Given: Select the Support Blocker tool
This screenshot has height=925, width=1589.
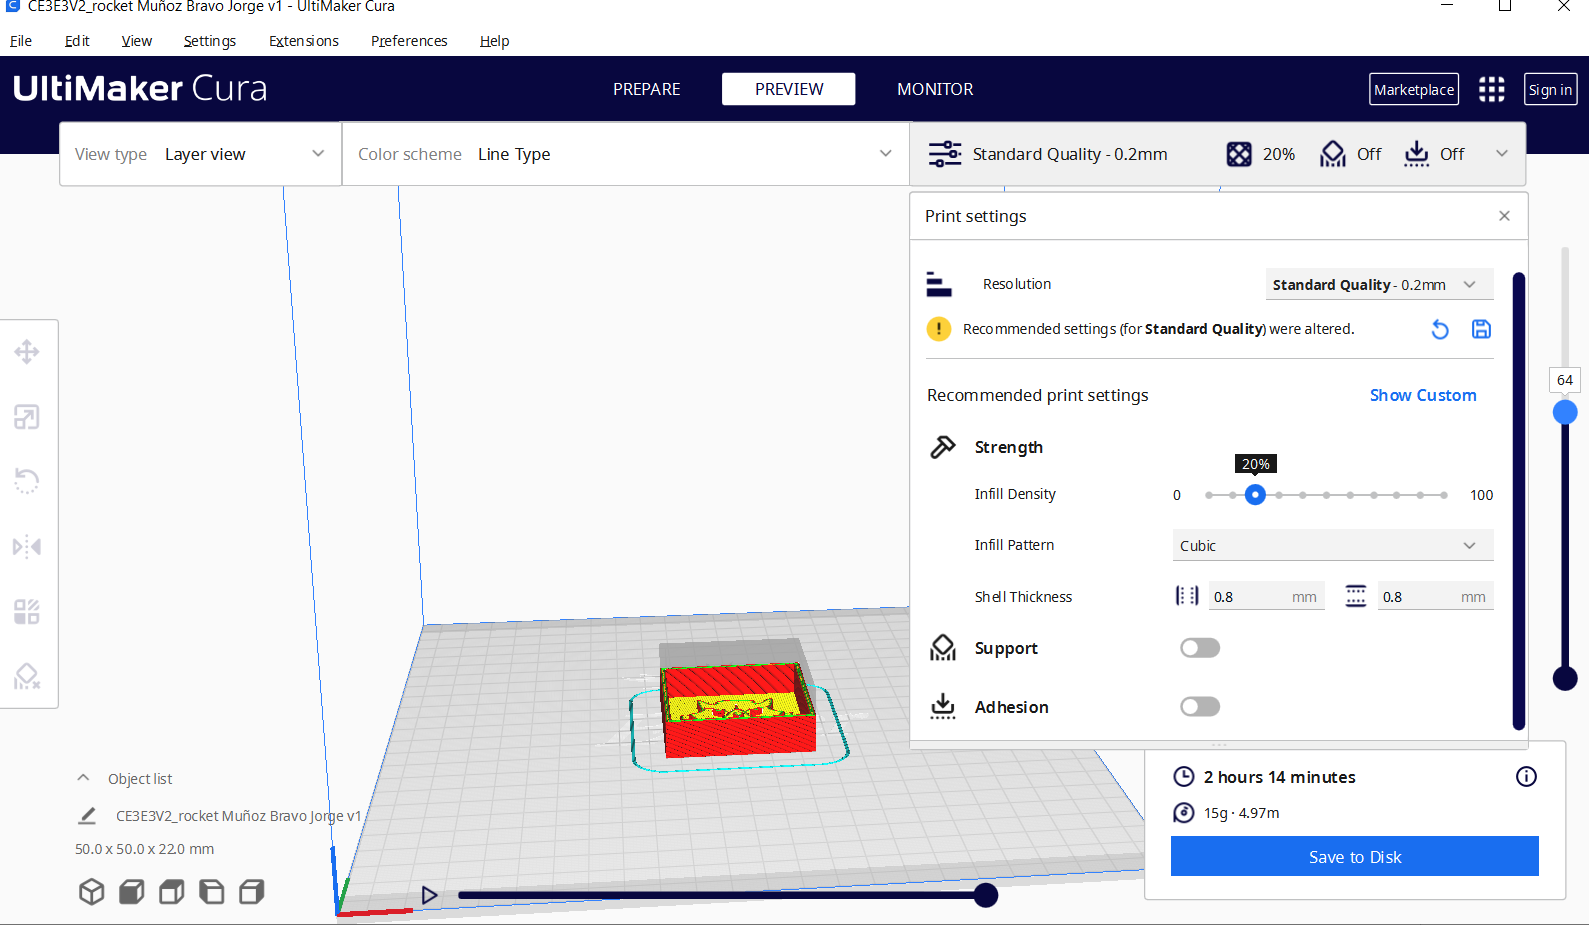Looking at the screenshot, I should [x=27, y=677].
